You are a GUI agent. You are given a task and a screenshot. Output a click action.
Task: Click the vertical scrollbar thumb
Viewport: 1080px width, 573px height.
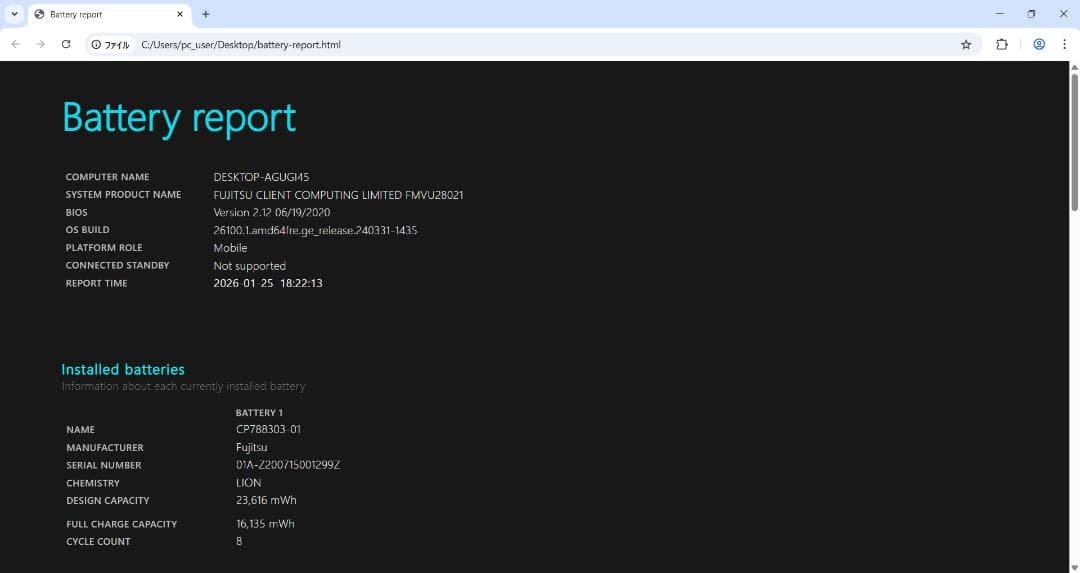(1074, 140)
